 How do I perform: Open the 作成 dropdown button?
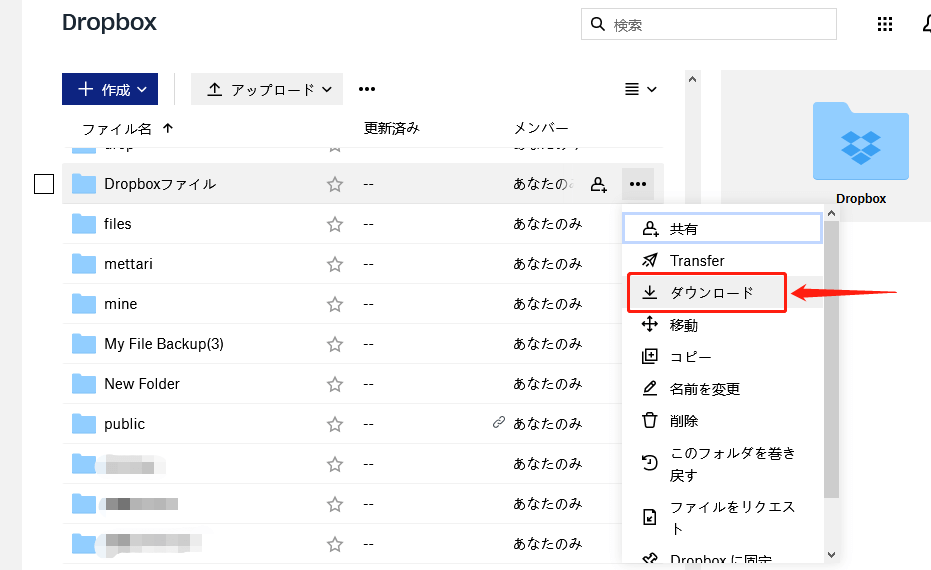[x=110, y=89]
